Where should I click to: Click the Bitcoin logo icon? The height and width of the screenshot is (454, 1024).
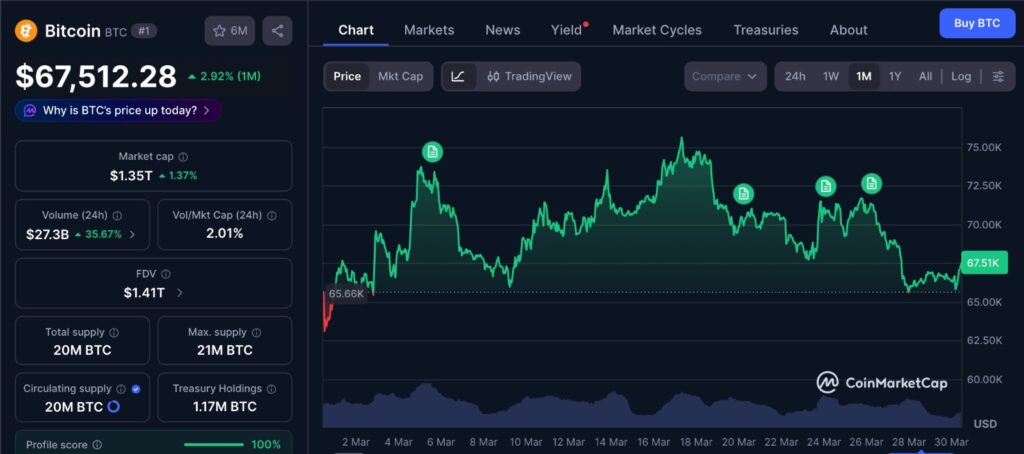point(27,31)
